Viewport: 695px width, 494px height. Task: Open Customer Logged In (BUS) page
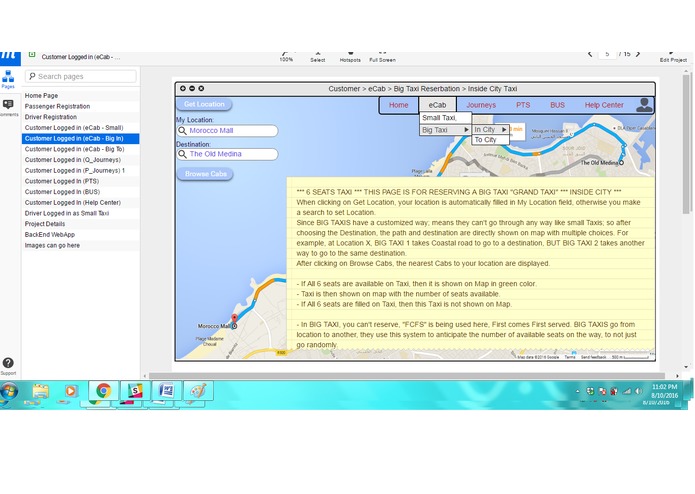point(81,191)
